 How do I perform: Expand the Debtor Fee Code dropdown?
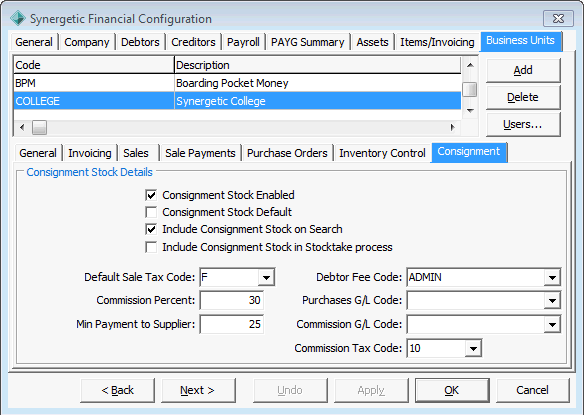[552, 278]
